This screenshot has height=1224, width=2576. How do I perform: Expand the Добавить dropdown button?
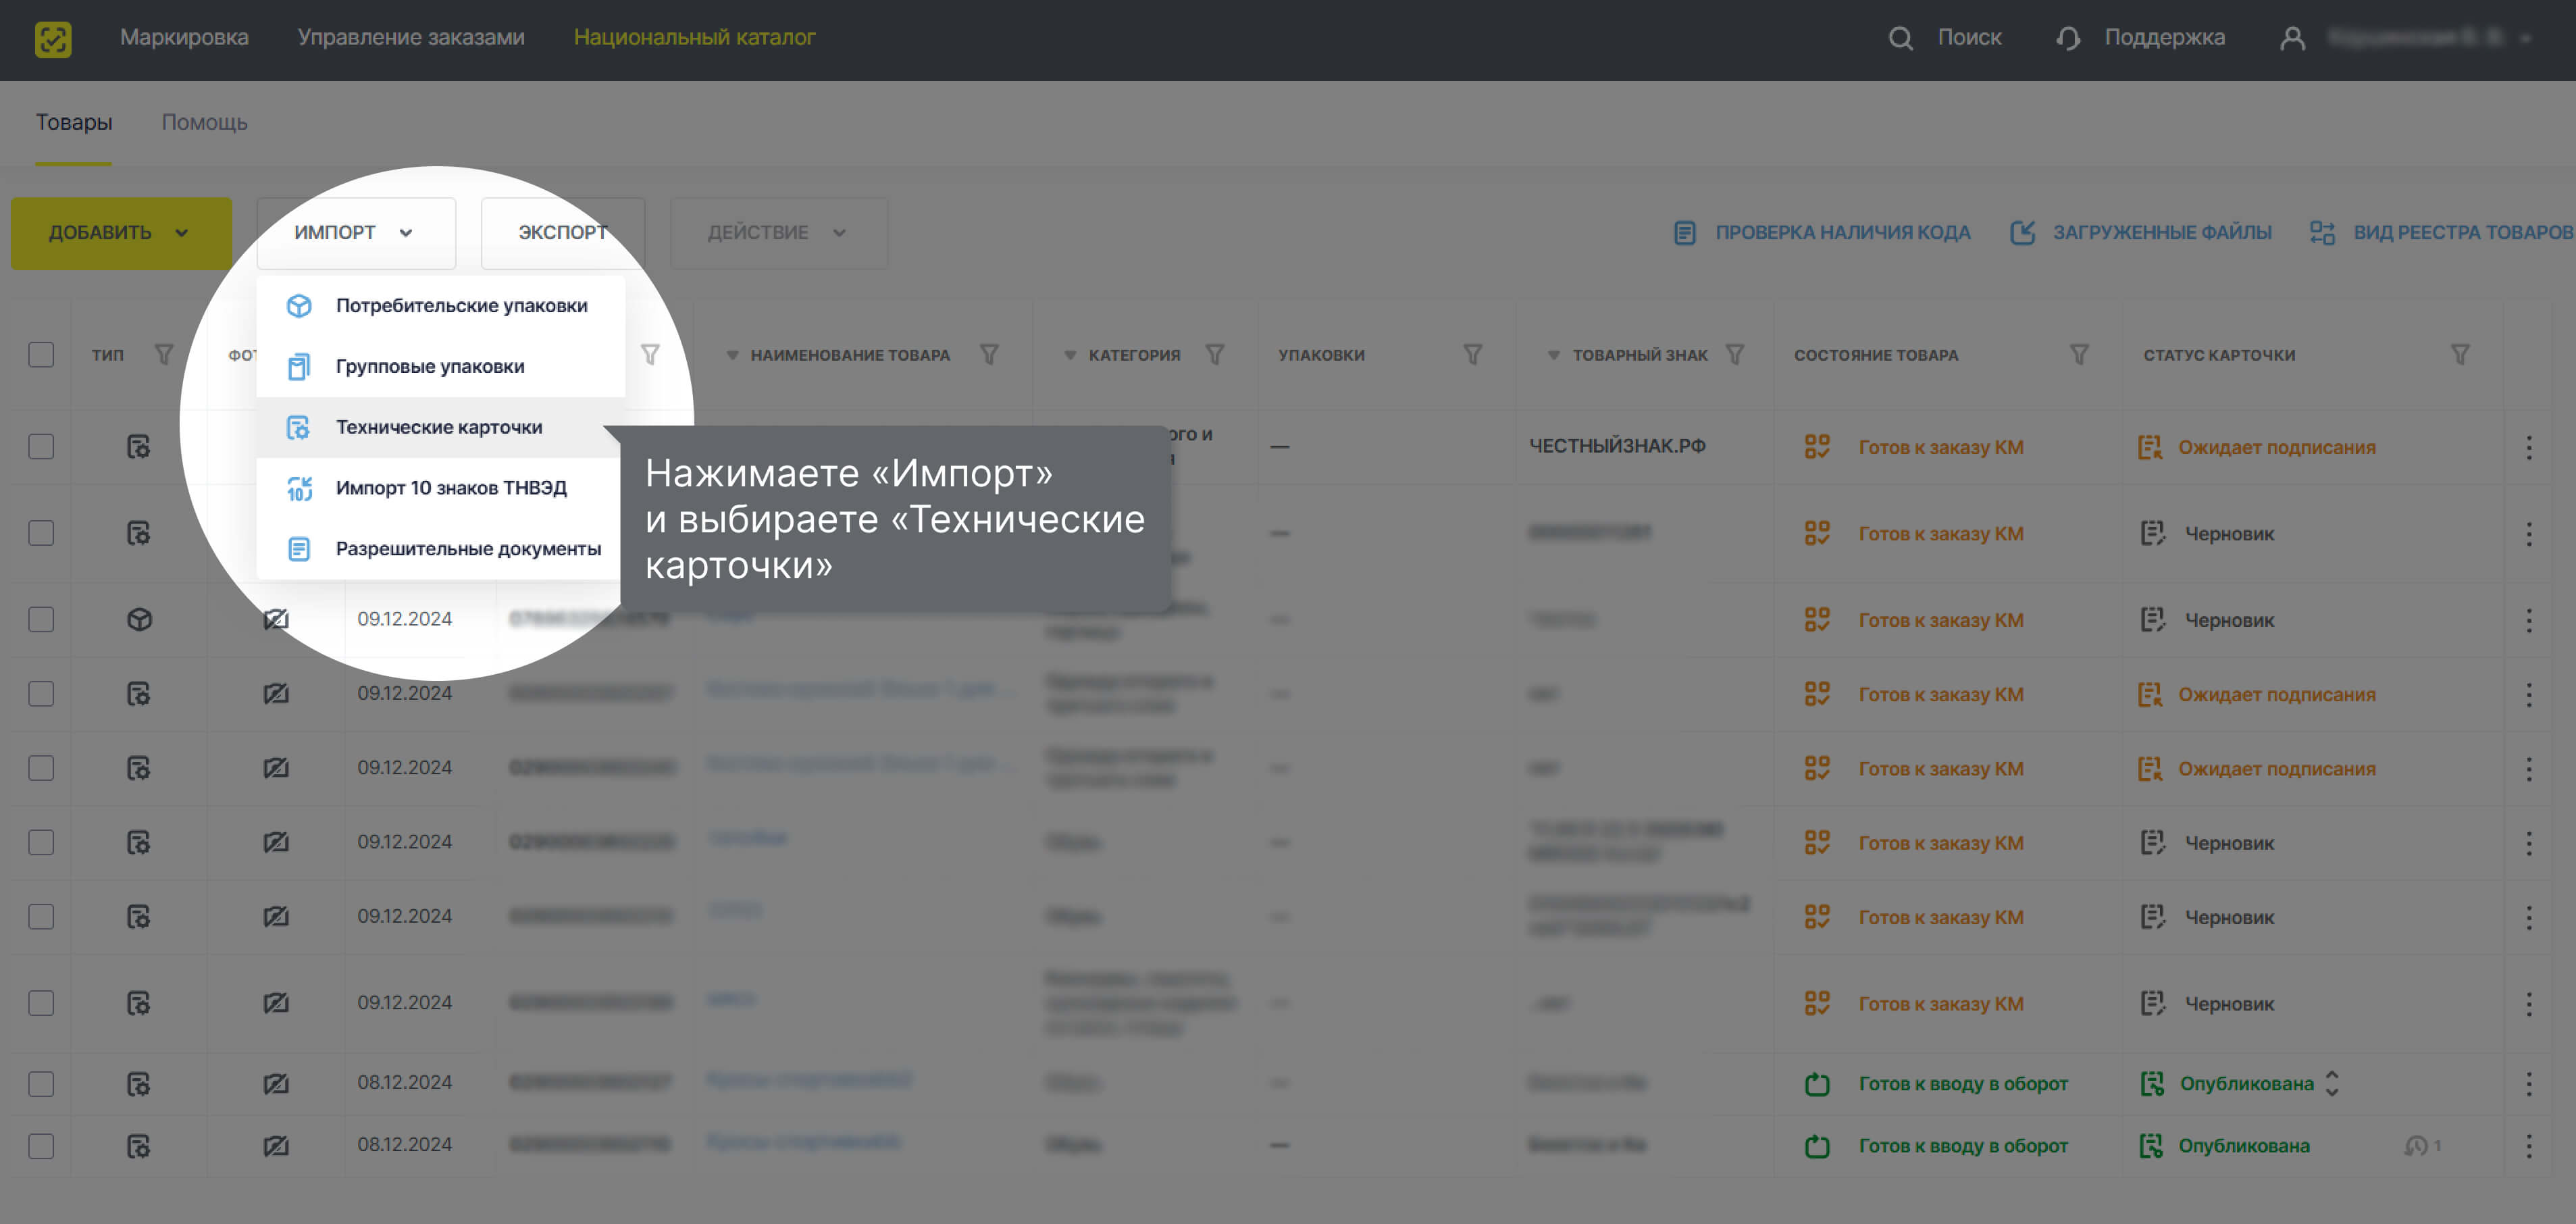[x=120, y=232]
